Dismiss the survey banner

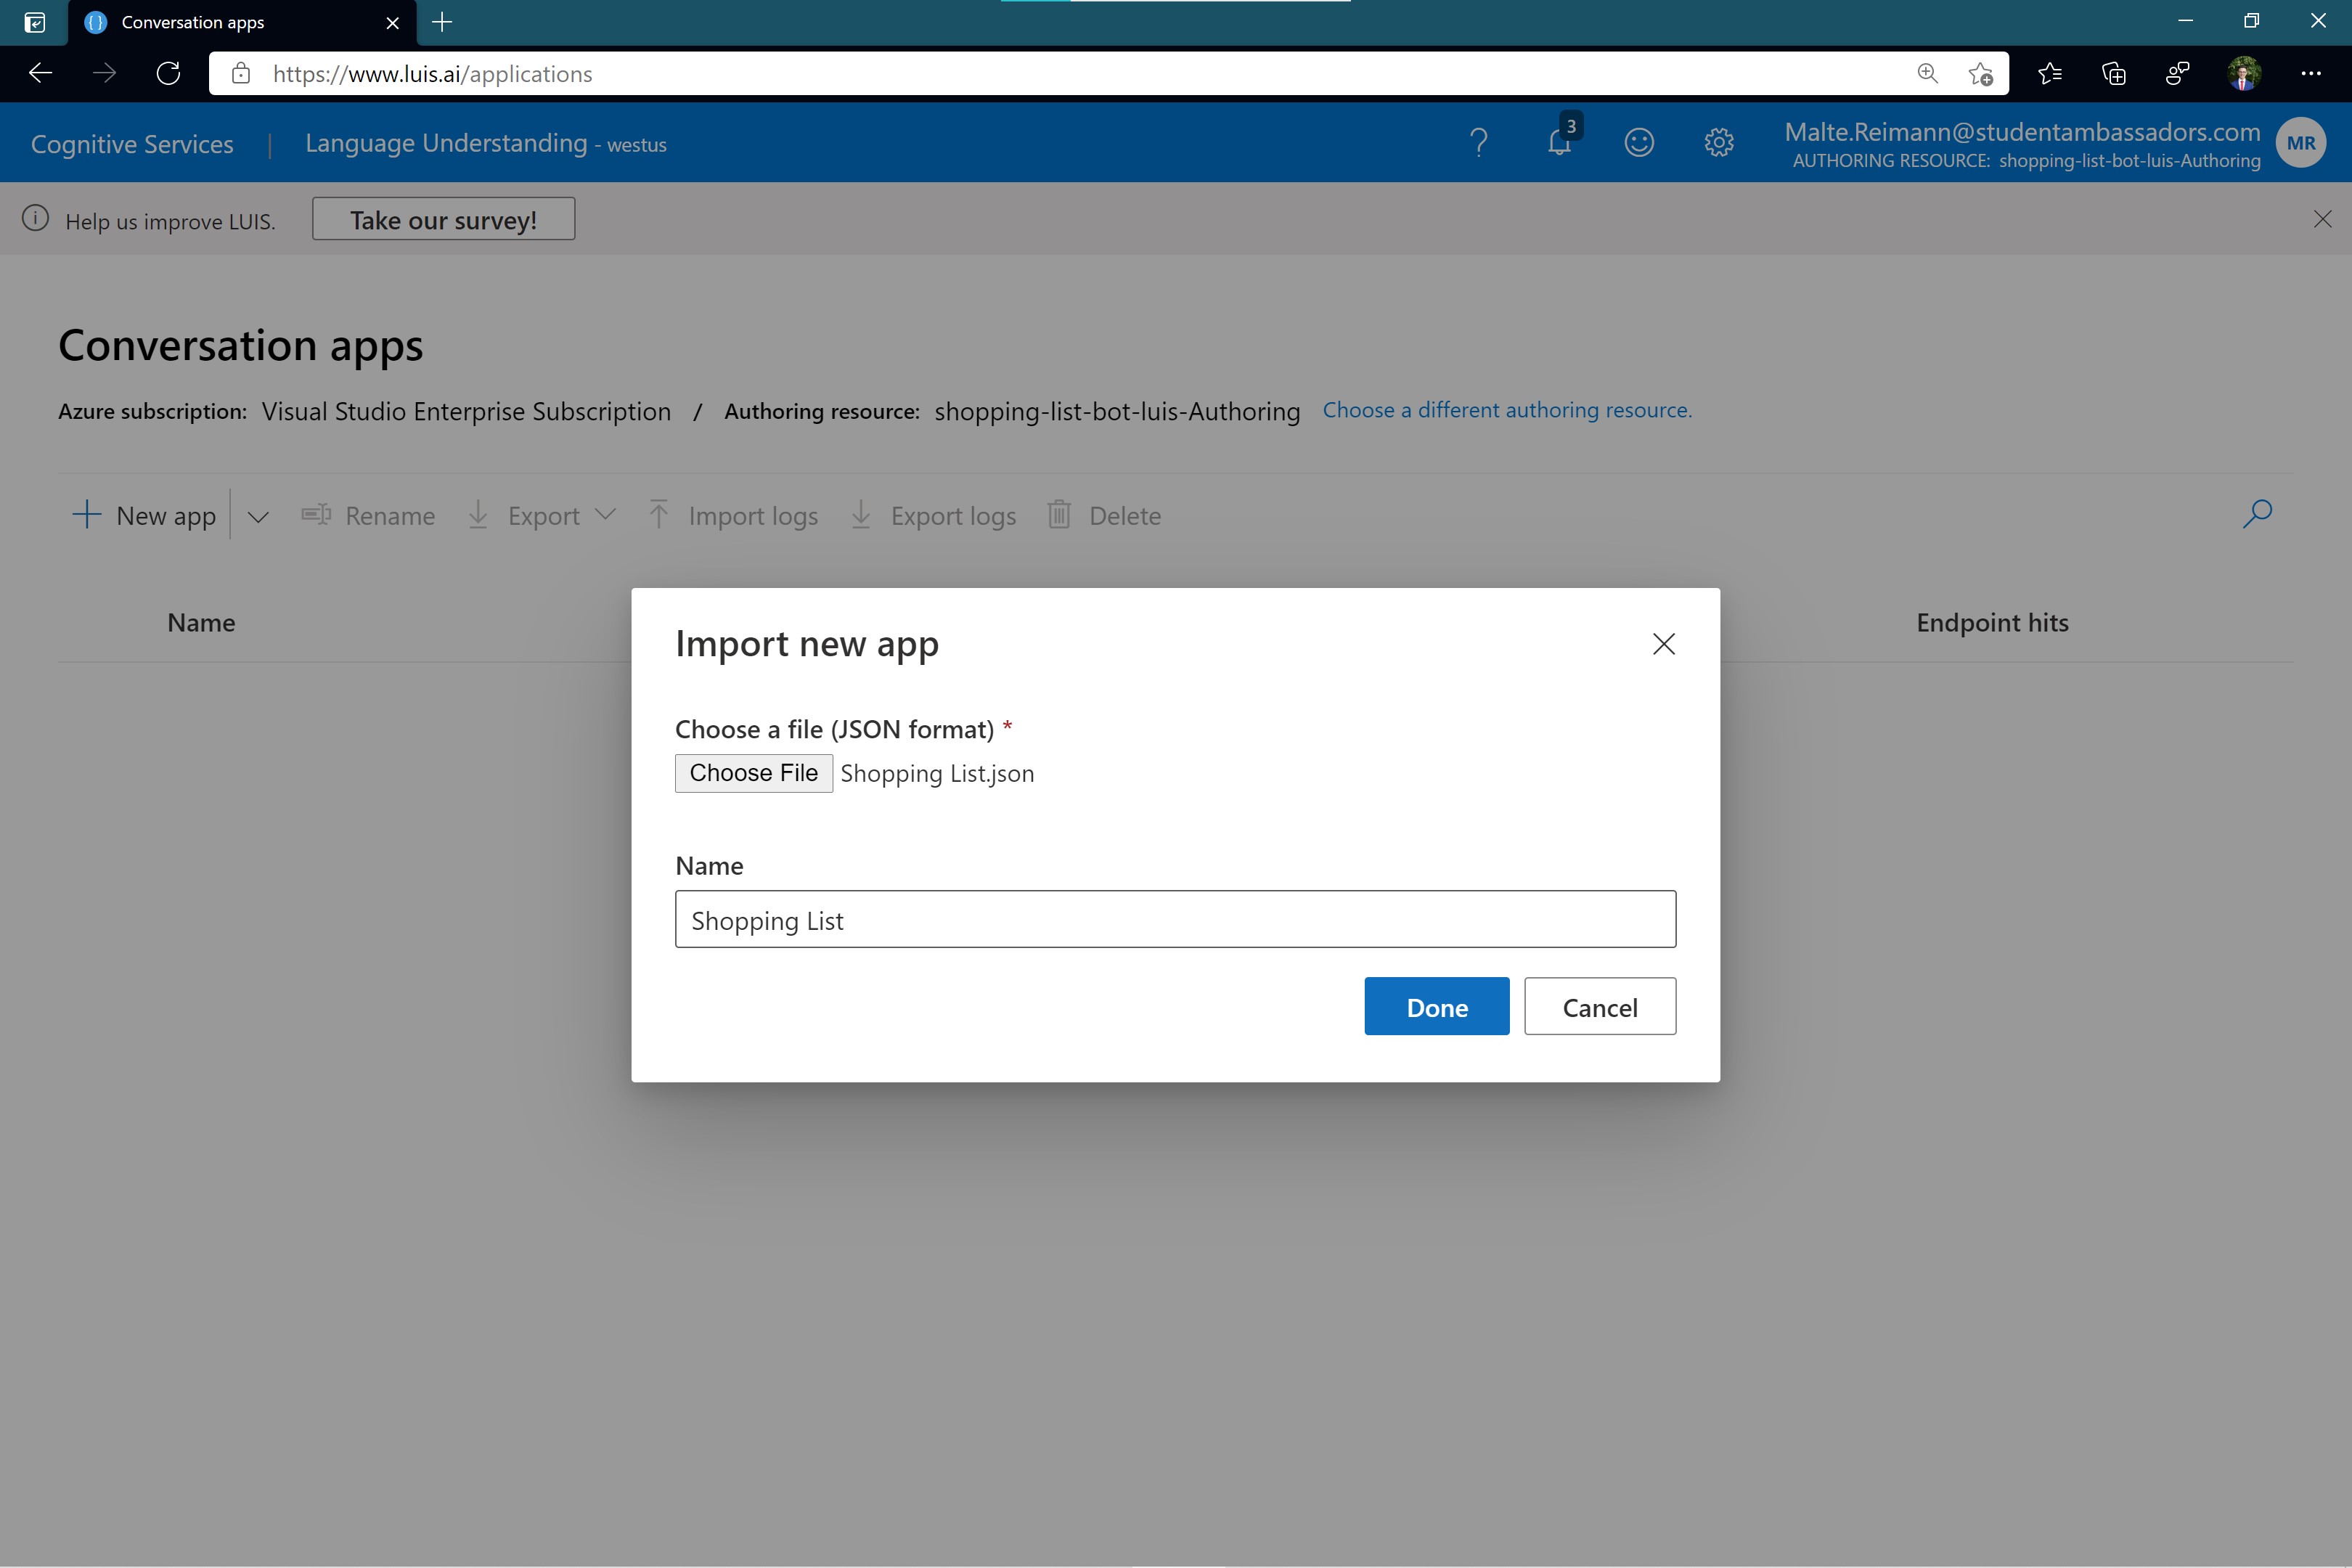tap(2322, 219)
